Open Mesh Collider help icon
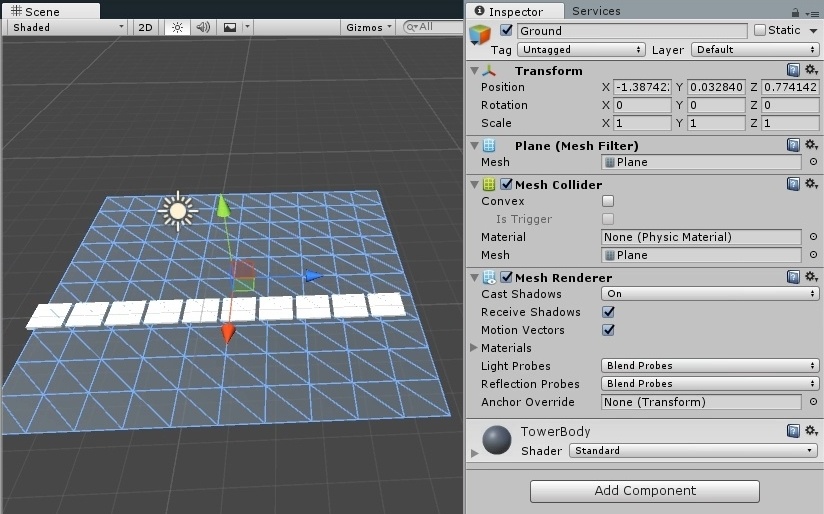824x514 pixels. pos(794,184)
